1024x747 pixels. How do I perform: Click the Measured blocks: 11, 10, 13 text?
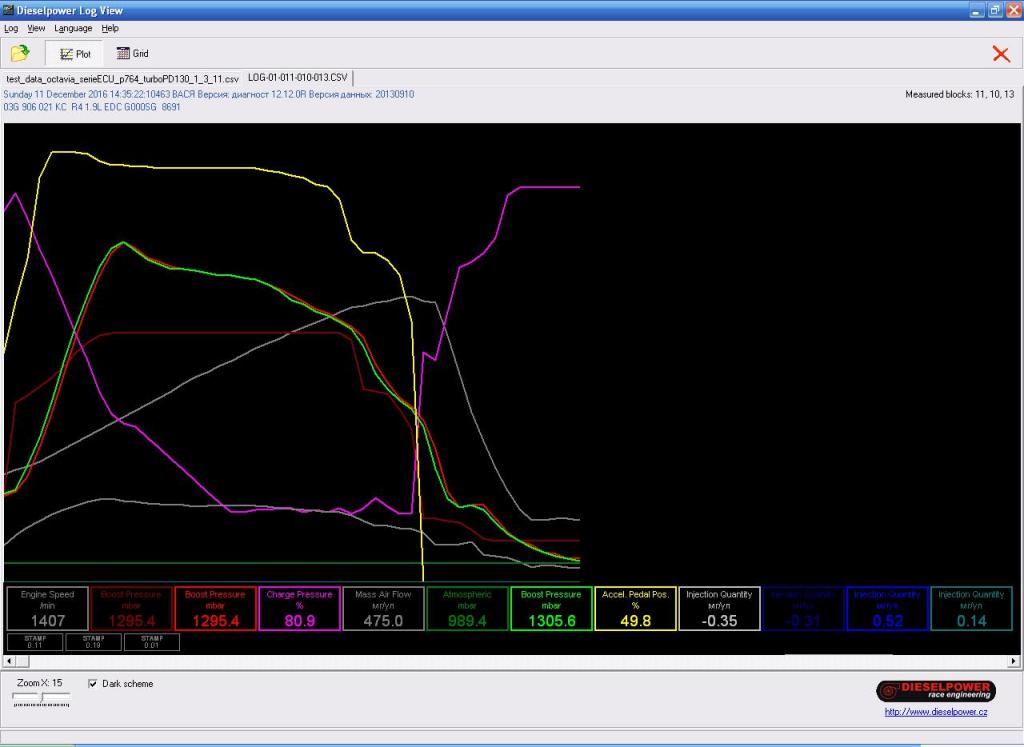pos(959,95)
